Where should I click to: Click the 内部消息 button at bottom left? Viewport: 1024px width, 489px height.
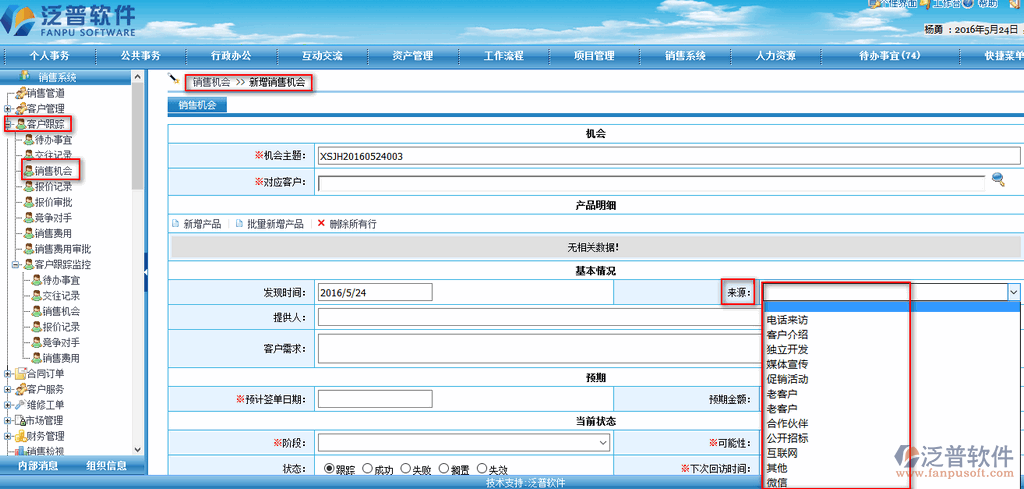38,466
